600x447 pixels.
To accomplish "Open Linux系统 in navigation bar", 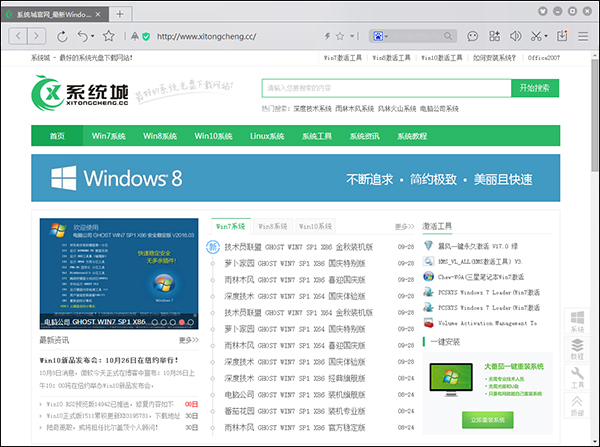I will point(267,136).
